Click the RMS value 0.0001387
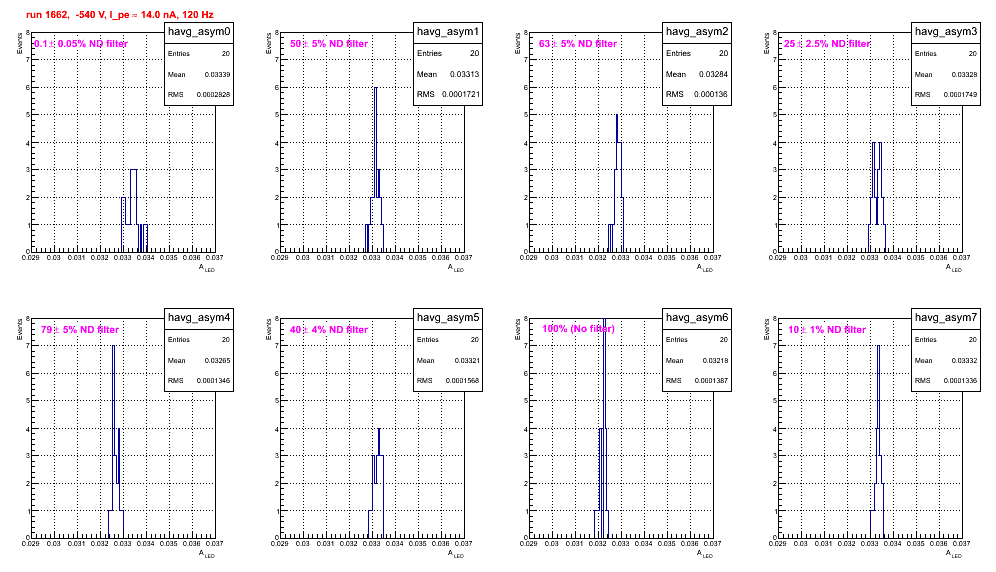The image size is (996, 572). click(x=711, y=381)
